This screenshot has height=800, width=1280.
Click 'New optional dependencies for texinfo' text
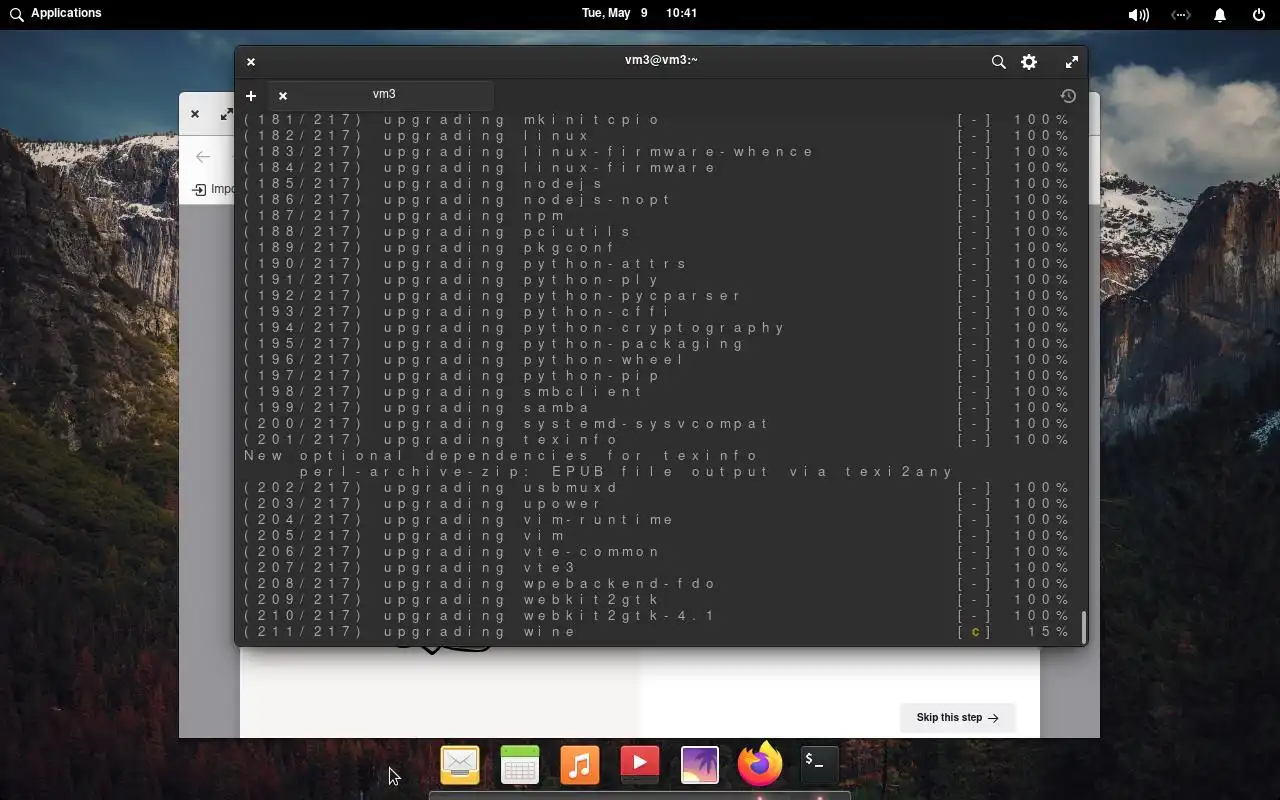(x=502, y=456)
